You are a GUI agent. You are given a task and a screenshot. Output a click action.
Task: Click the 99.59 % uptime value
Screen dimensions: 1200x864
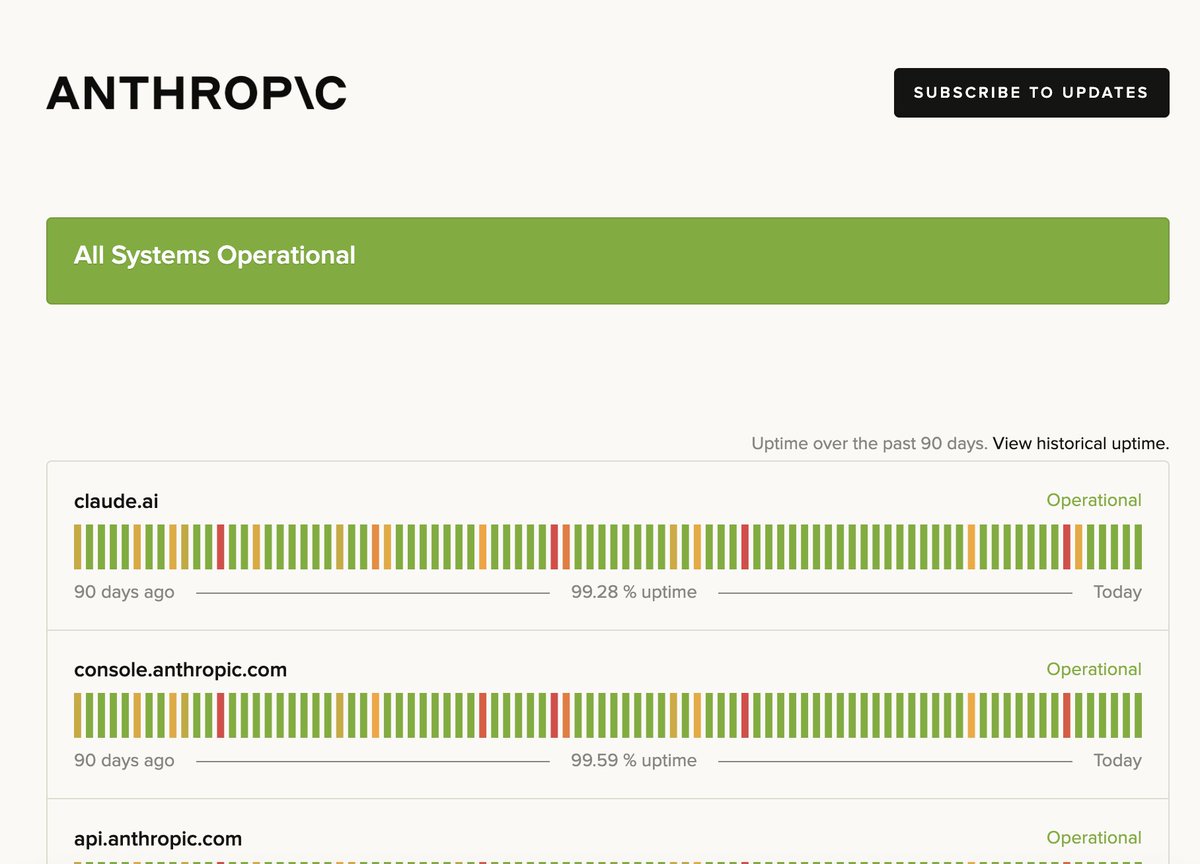click(634, 761)
